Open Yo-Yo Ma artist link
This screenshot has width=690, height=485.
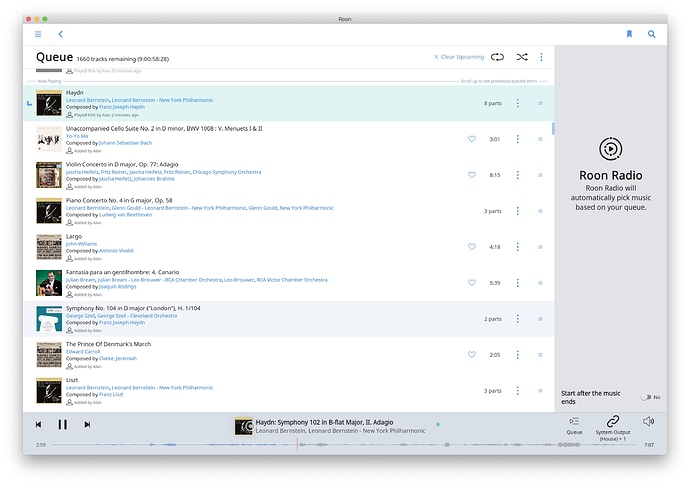coord(77,136)
